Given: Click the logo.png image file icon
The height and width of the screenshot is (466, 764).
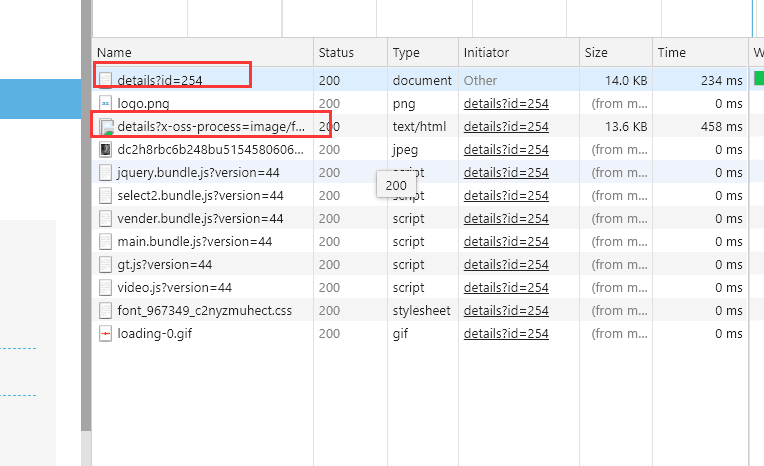Looking at the screenshot, I should tap(105, 103).
